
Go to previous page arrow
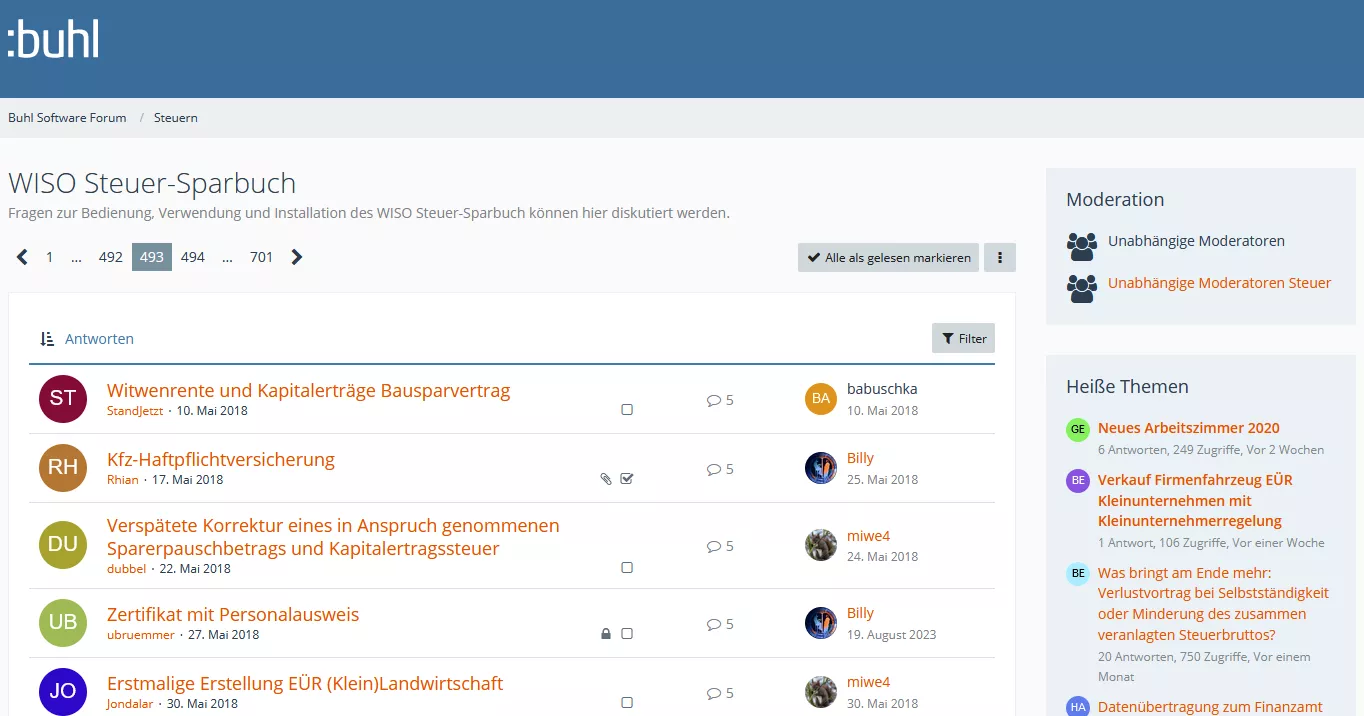pyautogui.click(x=22, y=257)
